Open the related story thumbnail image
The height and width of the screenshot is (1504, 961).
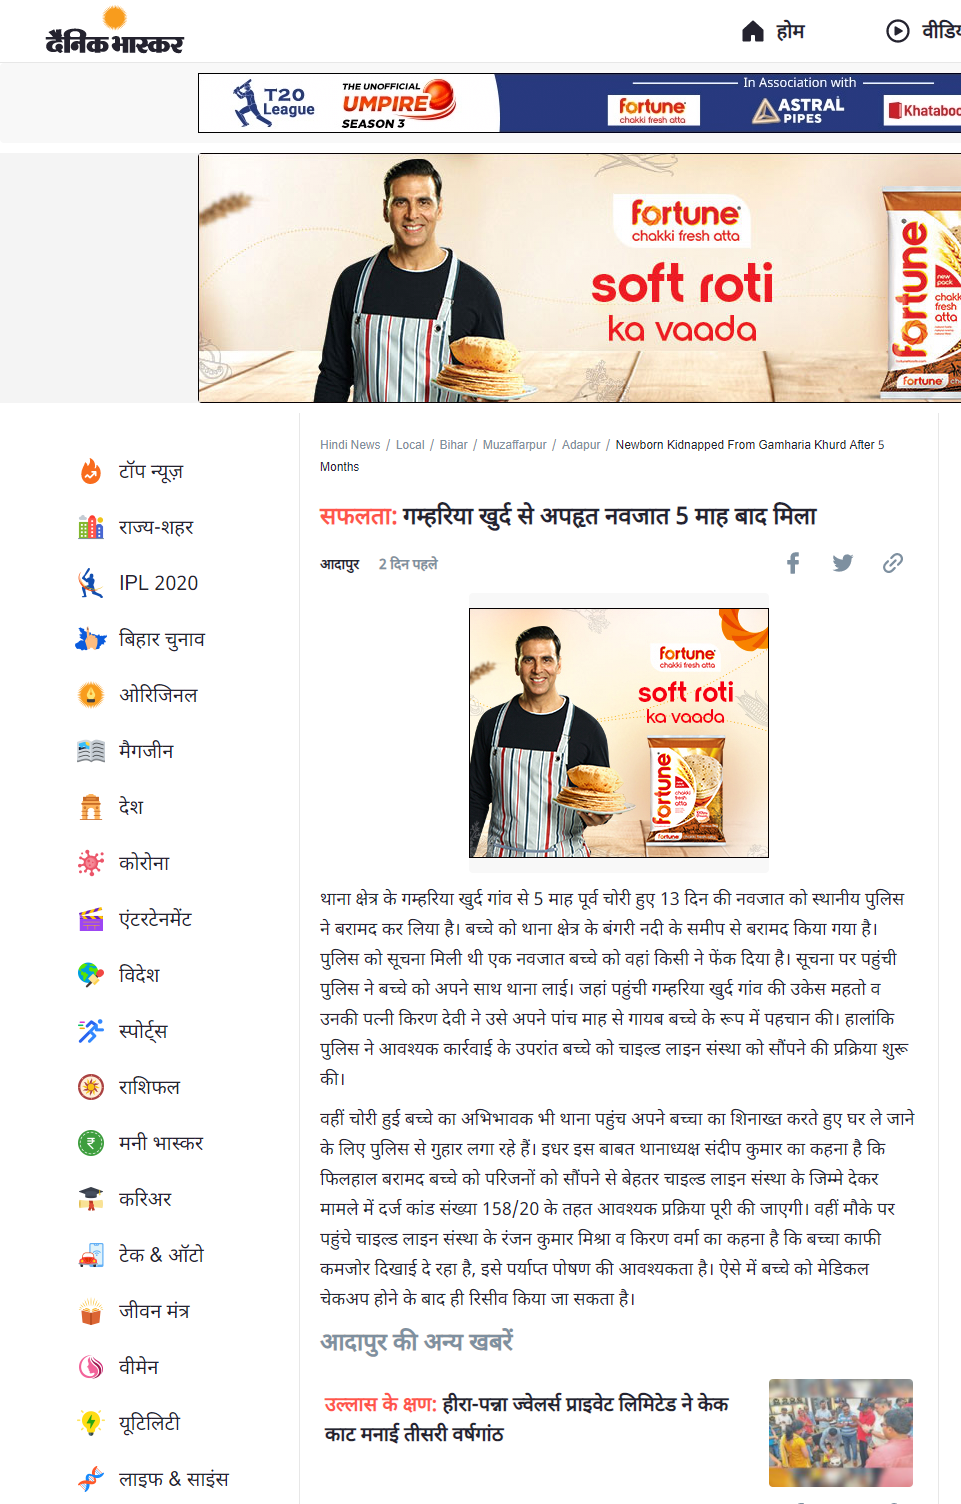(841, 1433)
